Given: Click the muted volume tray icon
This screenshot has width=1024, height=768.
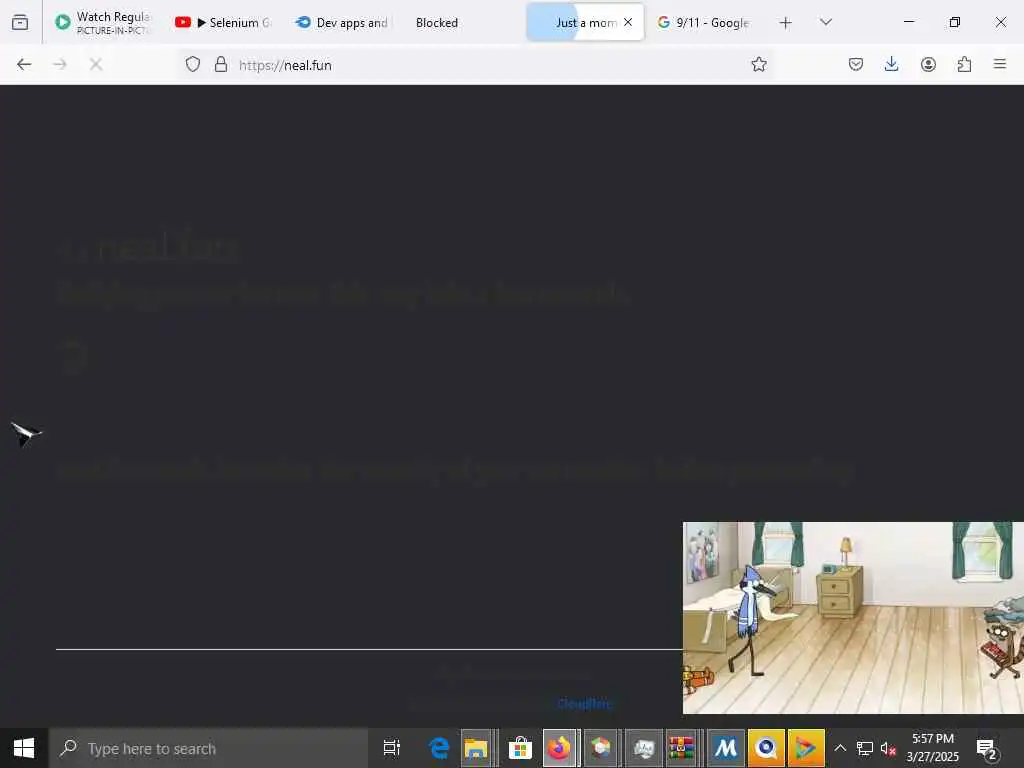Looking at the screenshot, I should (x=888, y=748).
